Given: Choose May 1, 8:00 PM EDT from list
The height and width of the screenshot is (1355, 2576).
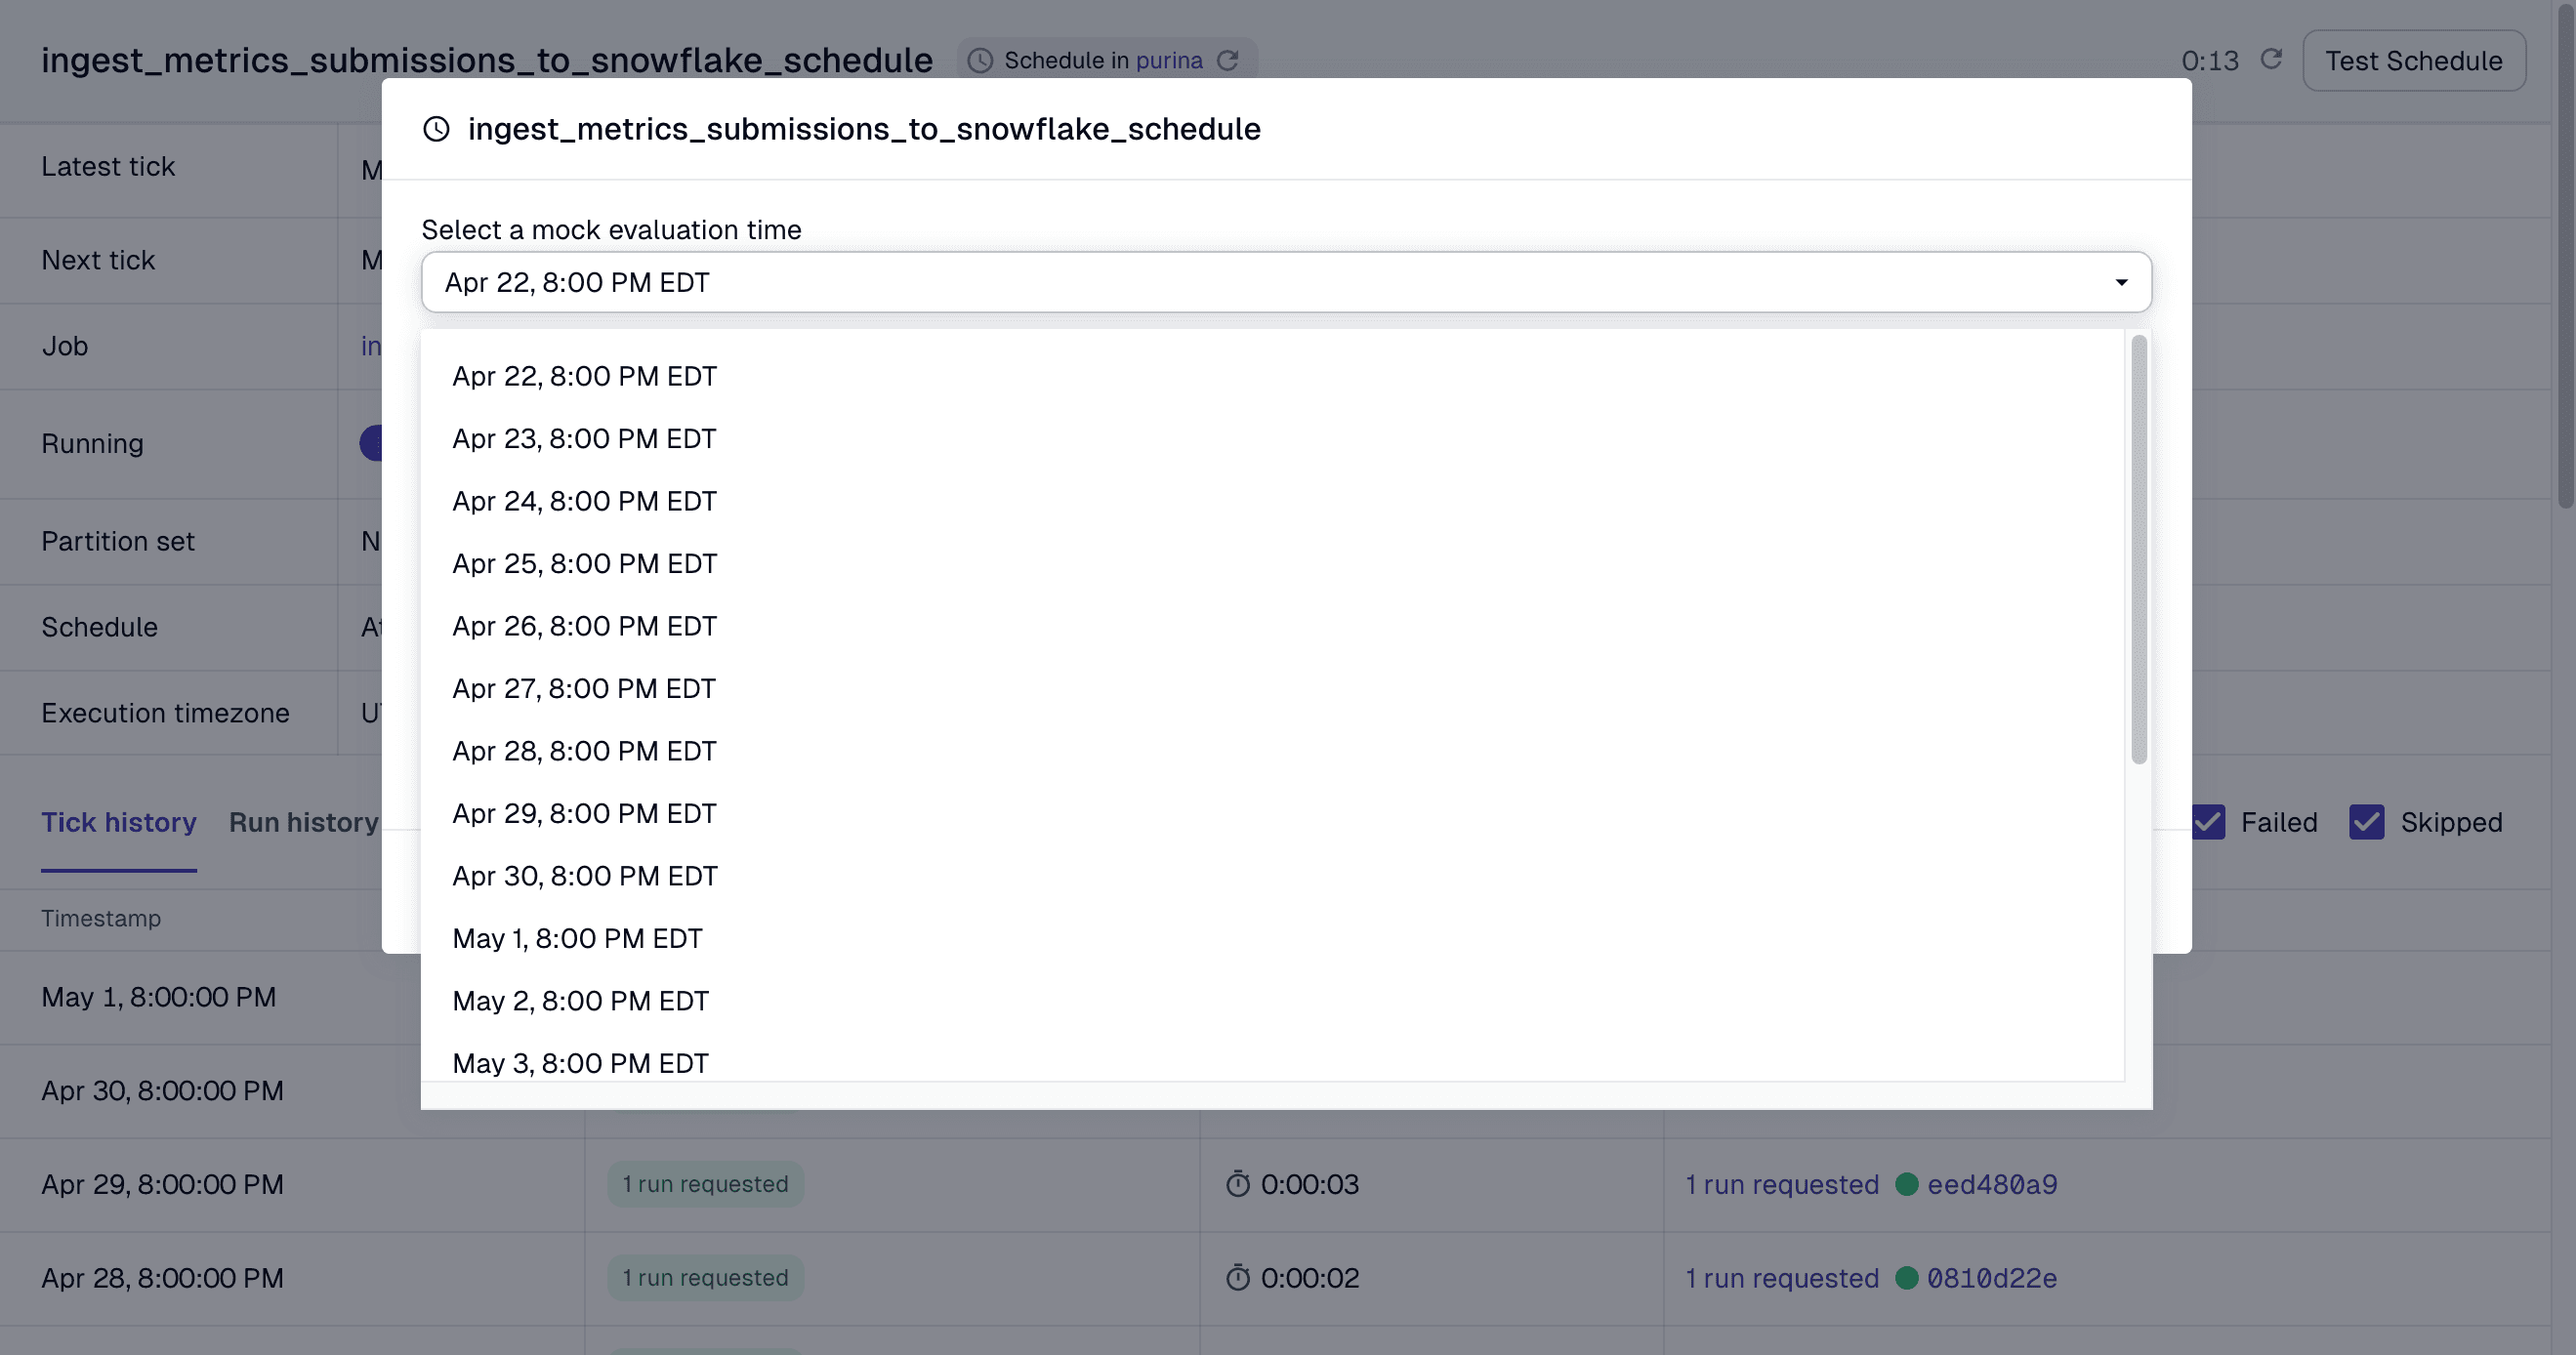Looking at the screenshot, I should [x=578, y=938].
